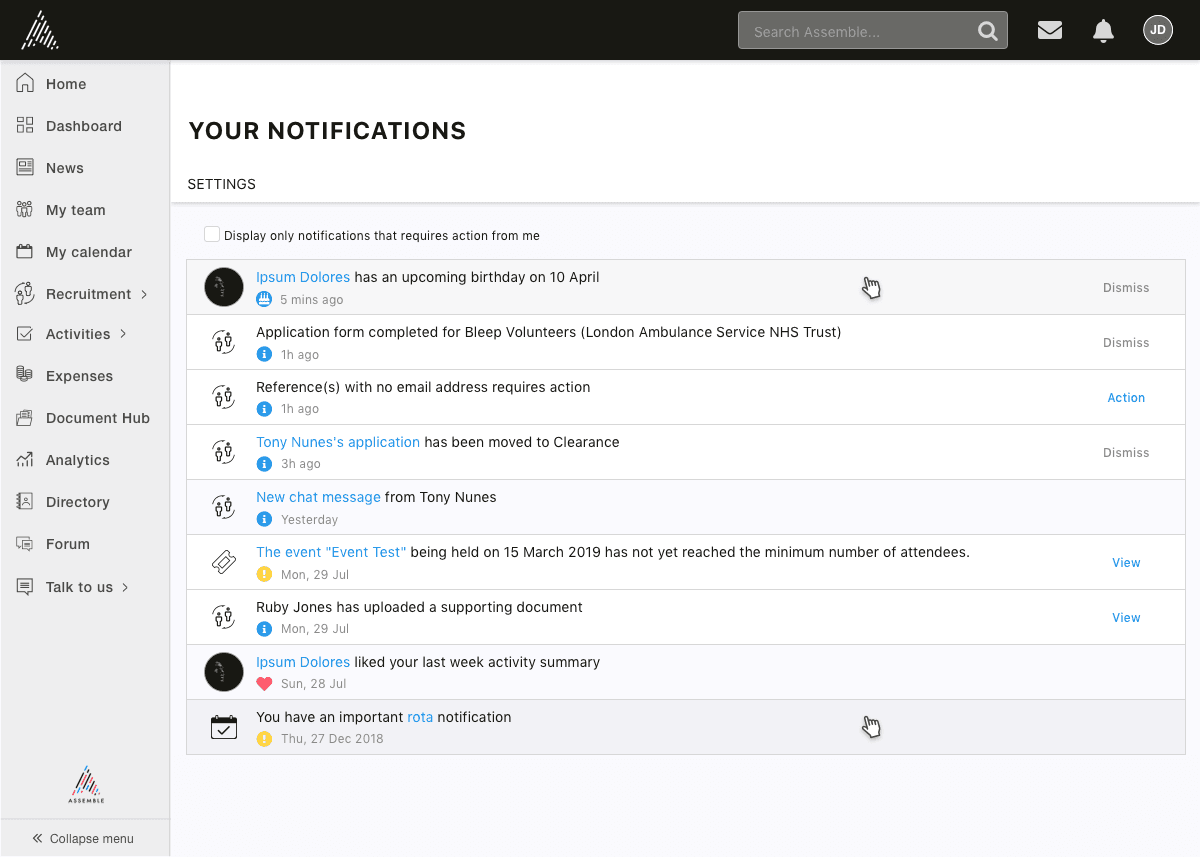
Task: Click the Assemble logo at the sidebar bottom
Action: pos(86,785)
